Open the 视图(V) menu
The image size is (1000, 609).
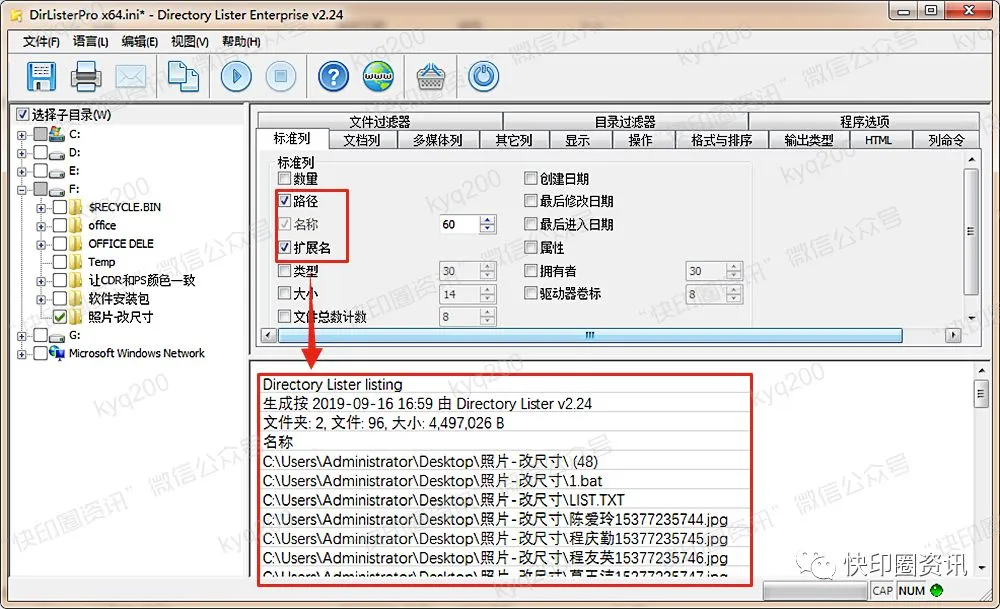click(189, 41)
